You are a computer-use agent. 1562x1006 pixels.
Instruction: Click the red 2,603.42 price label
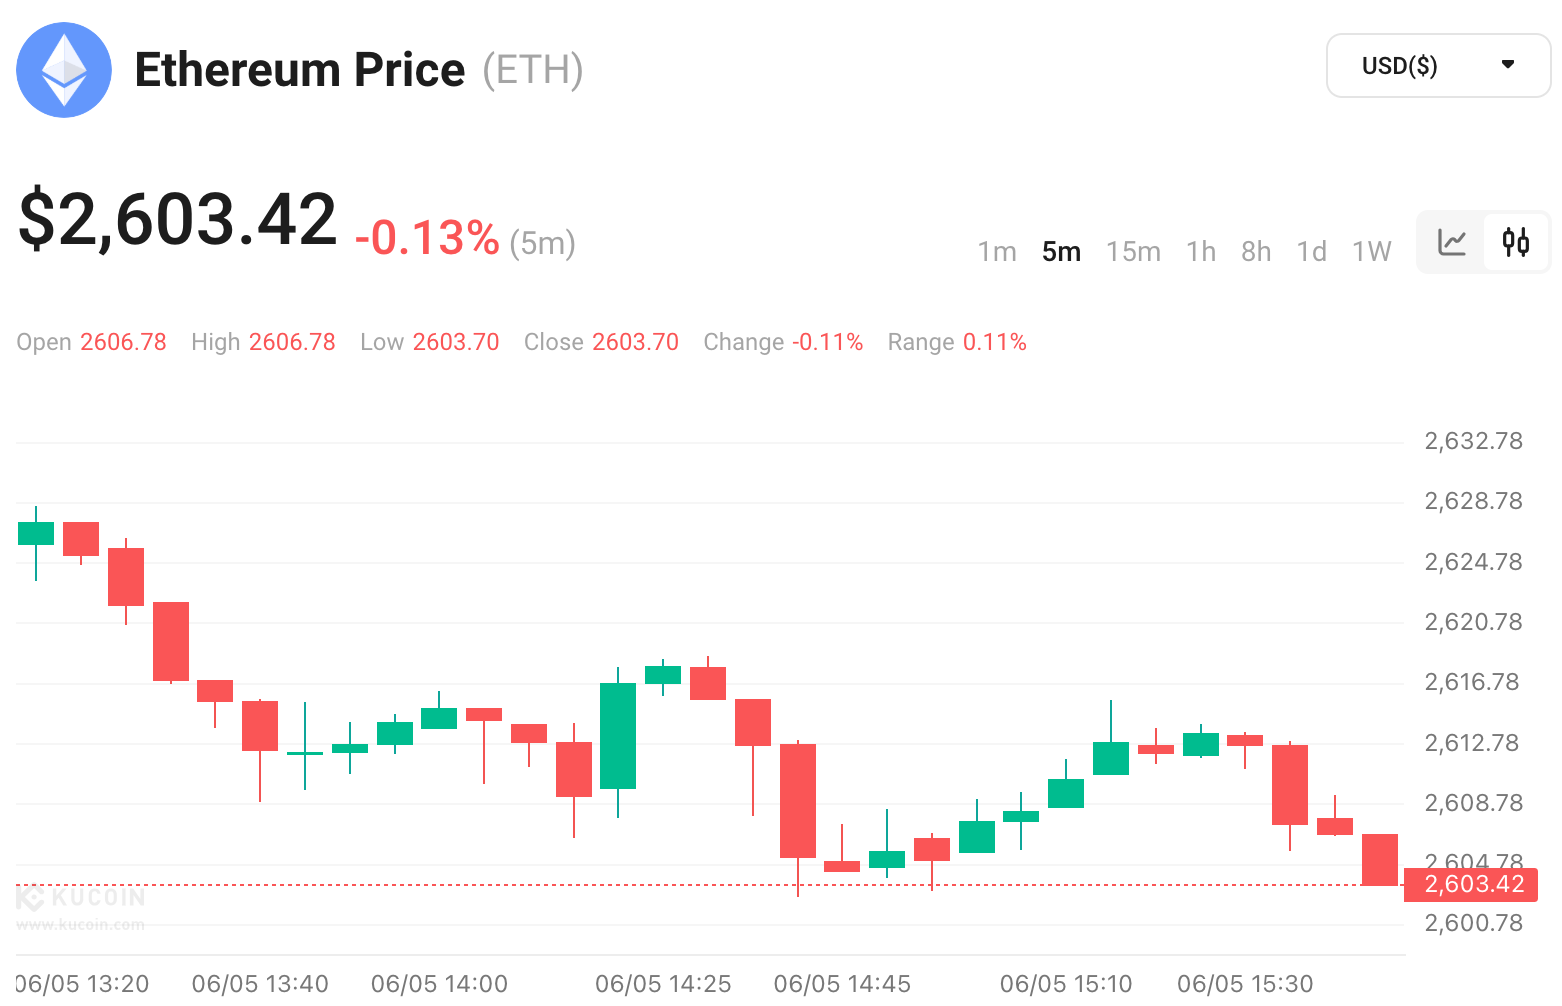(x=1473, y=885)
